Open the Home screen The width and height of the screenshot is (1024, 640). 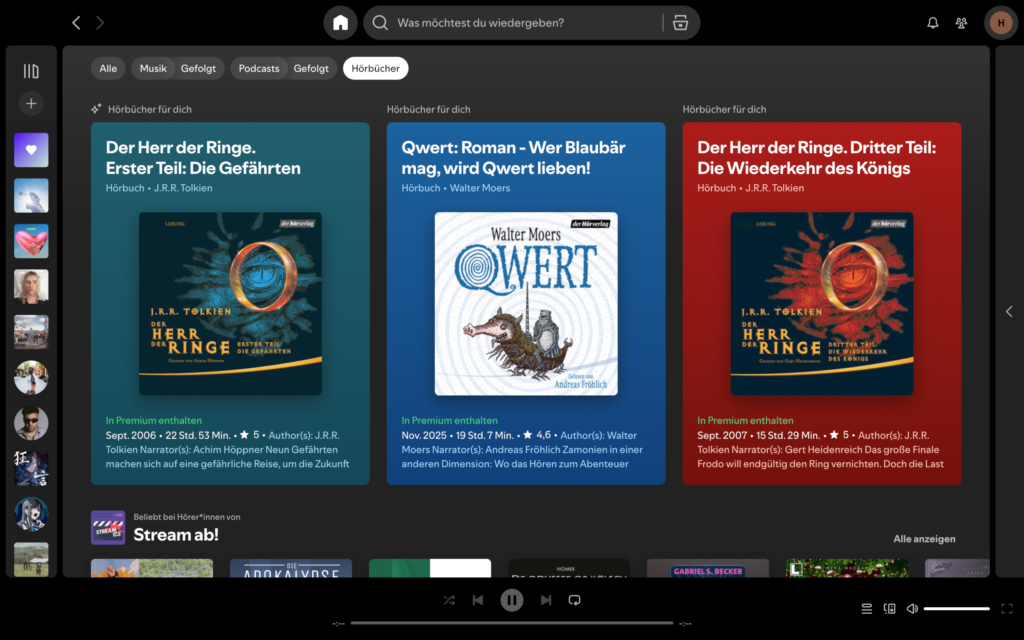click(x=340, y=22)
